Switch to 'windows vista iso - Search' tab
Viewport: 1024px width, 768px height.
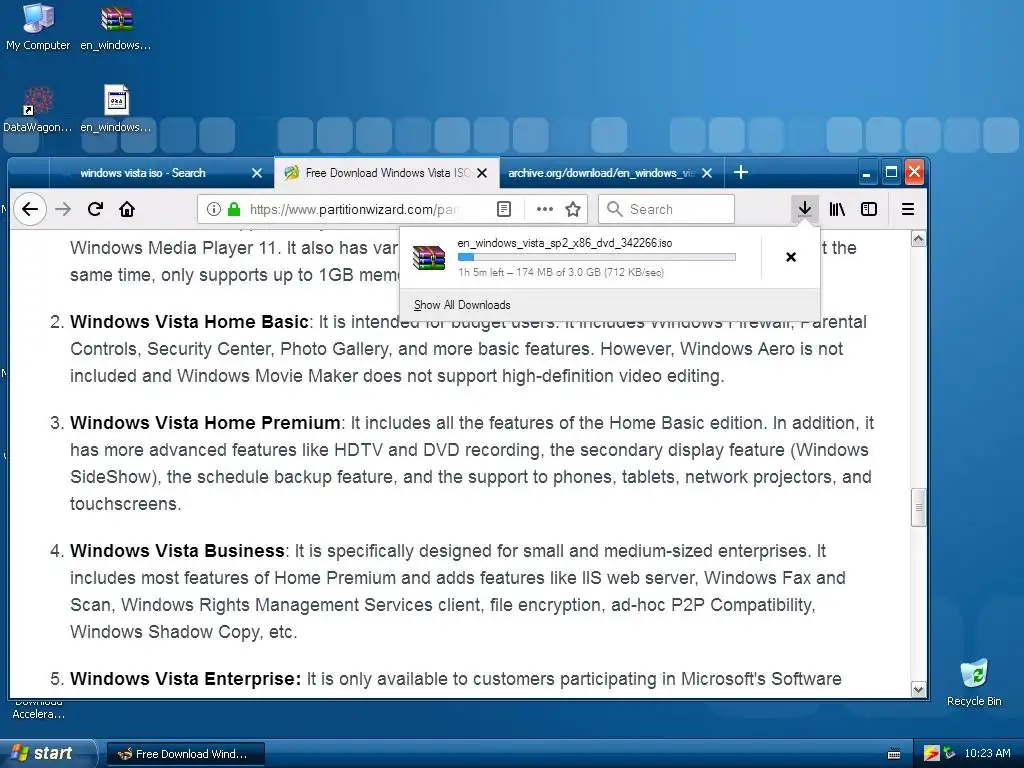[142, 173]
